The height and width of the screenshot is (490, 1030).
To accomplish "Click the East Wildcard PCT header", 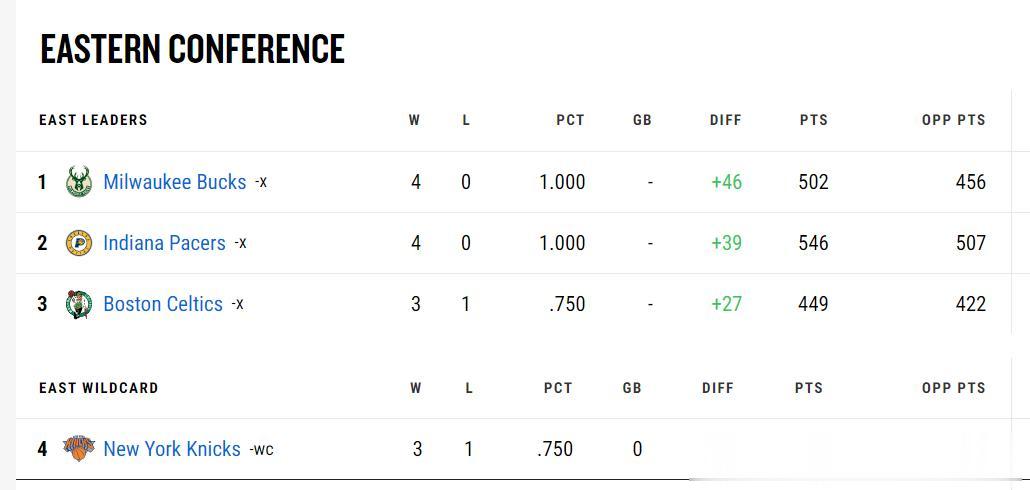I will 558,388.
